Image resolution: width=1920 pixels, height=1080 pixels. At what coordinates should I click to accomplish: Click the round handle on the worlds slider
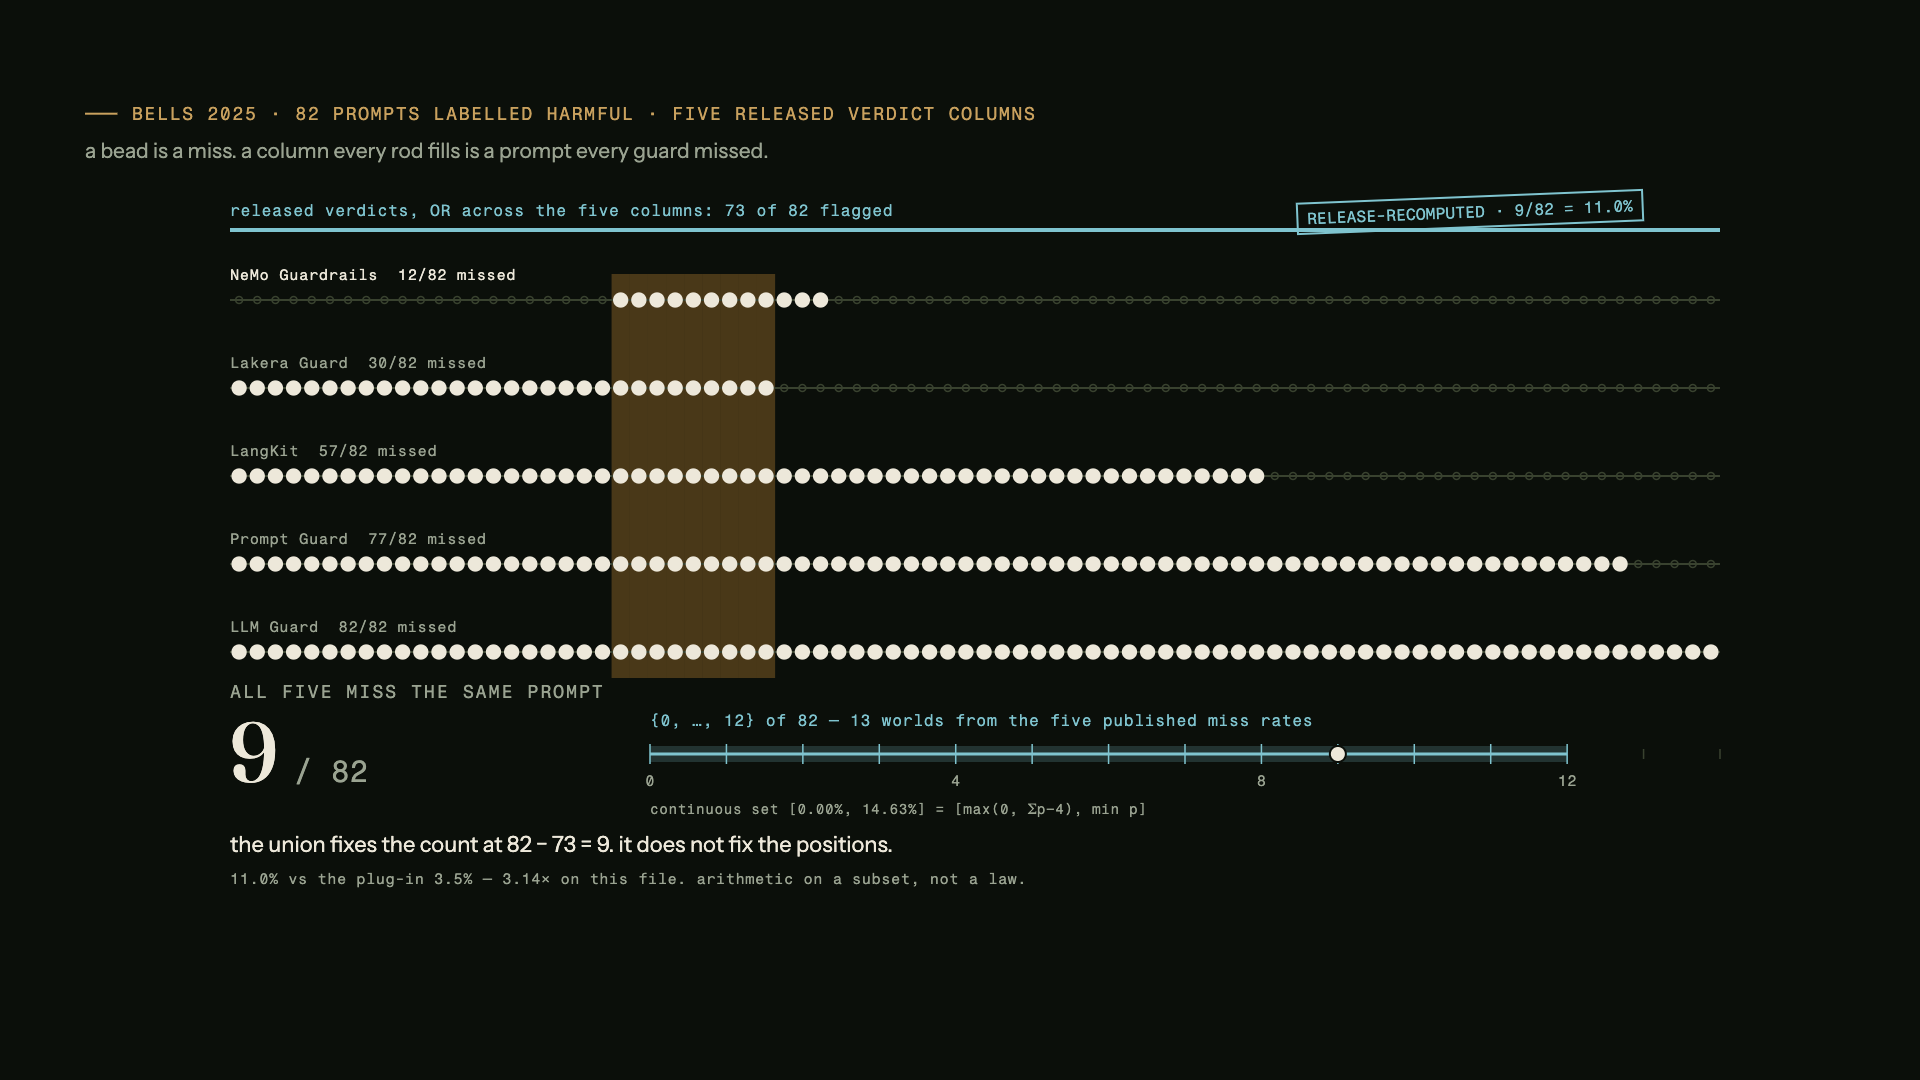[x=1337, y=754]
